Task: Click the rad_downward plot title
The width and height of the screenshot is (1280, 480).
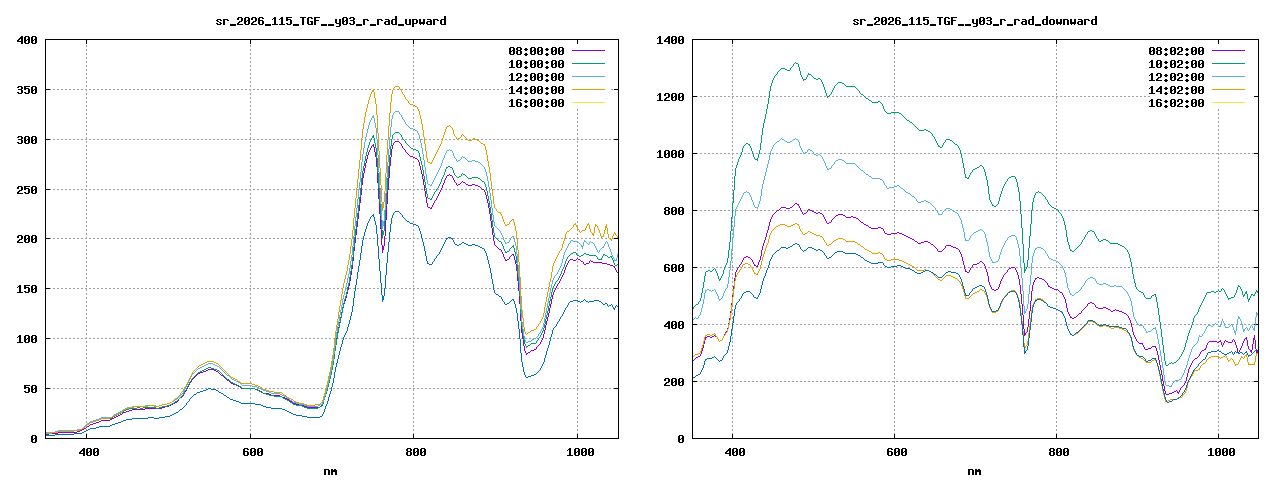Action: (x=974, y=20)
